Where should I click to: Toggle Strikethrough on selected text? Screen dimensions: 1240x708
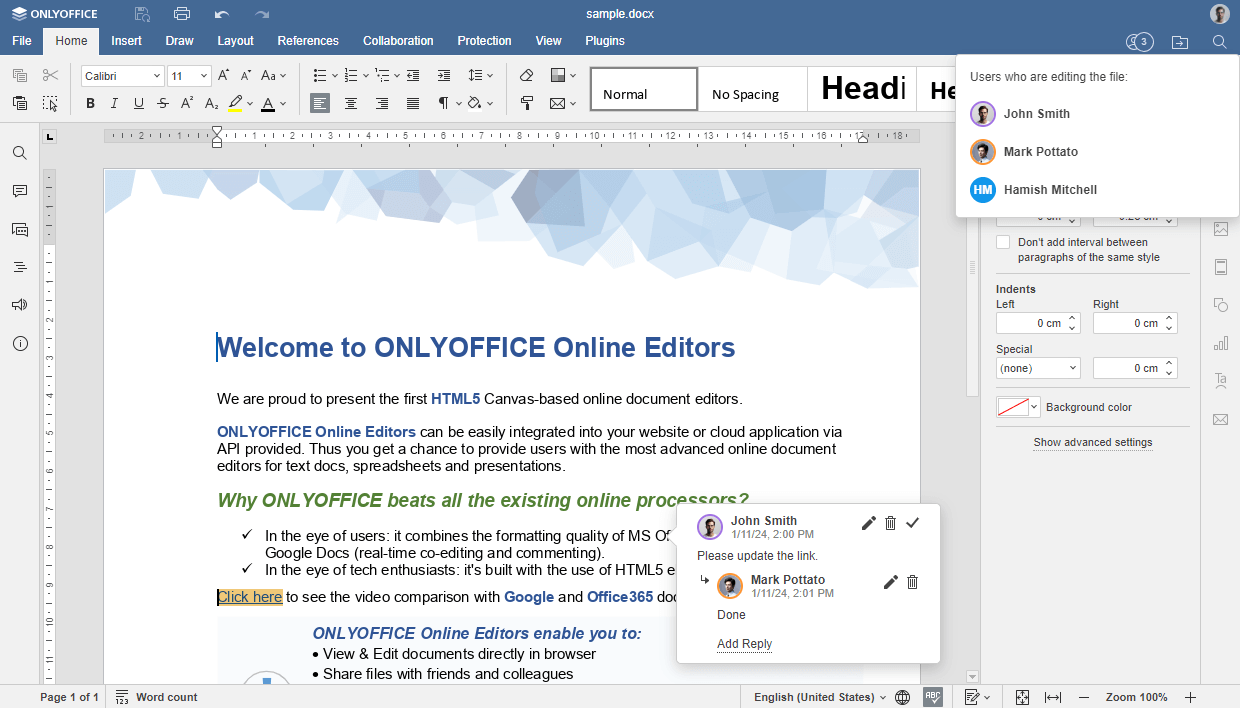(x=161, y=102)
